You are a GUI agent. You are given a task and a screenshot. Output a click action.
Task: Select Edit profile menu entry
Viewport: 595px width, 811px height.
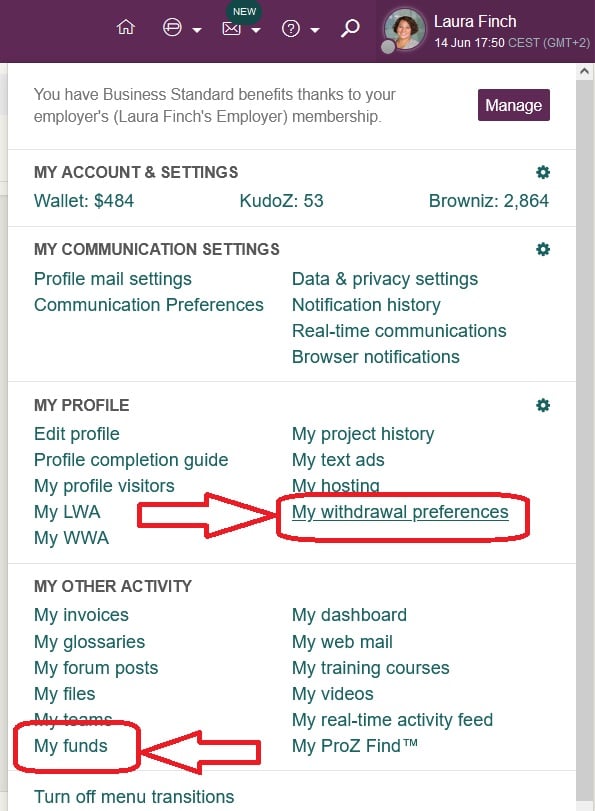(77, 433)
